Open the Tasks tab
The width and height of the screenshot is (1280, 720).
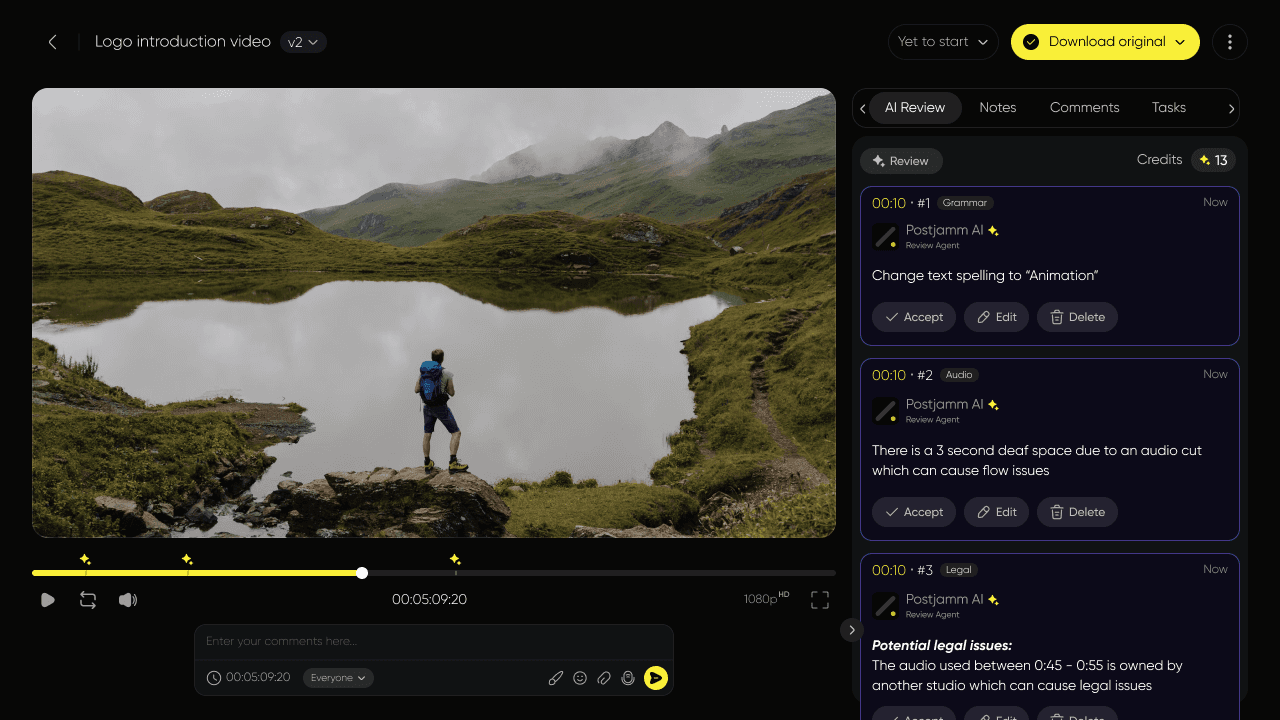pyautogui.click(x=1169, y=108)
